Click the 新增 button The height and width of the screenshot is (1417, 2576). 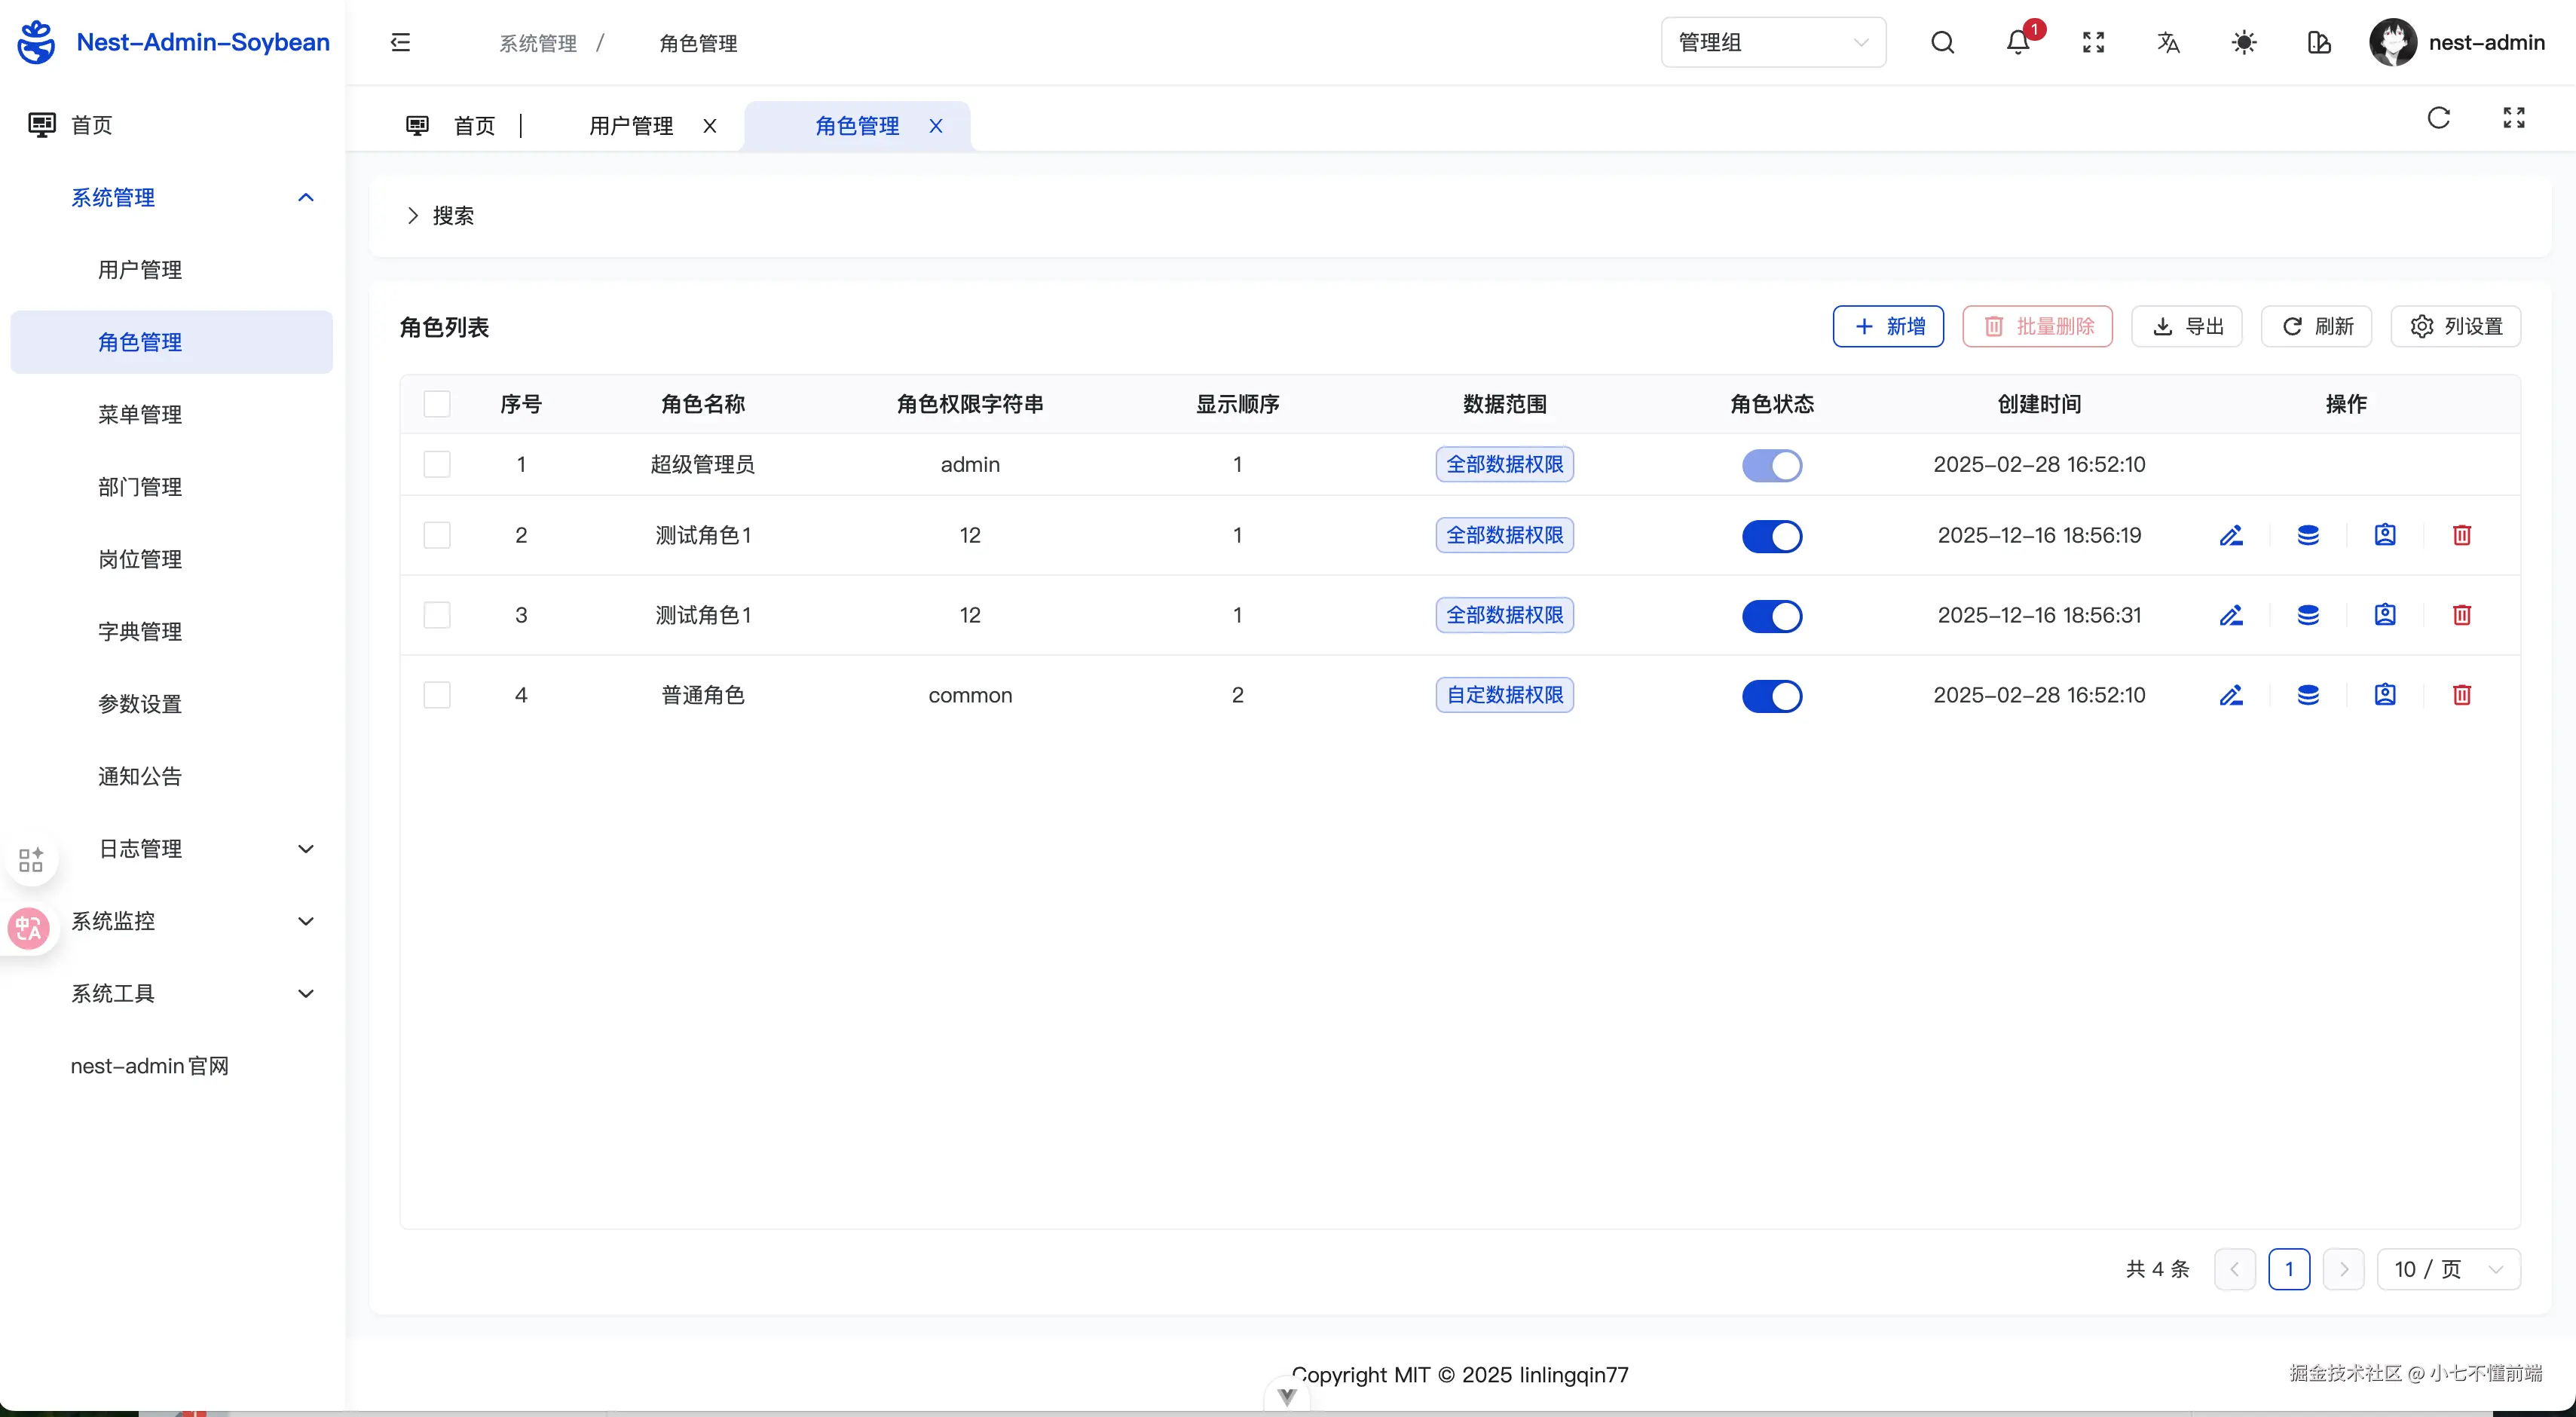(1888, 327)
